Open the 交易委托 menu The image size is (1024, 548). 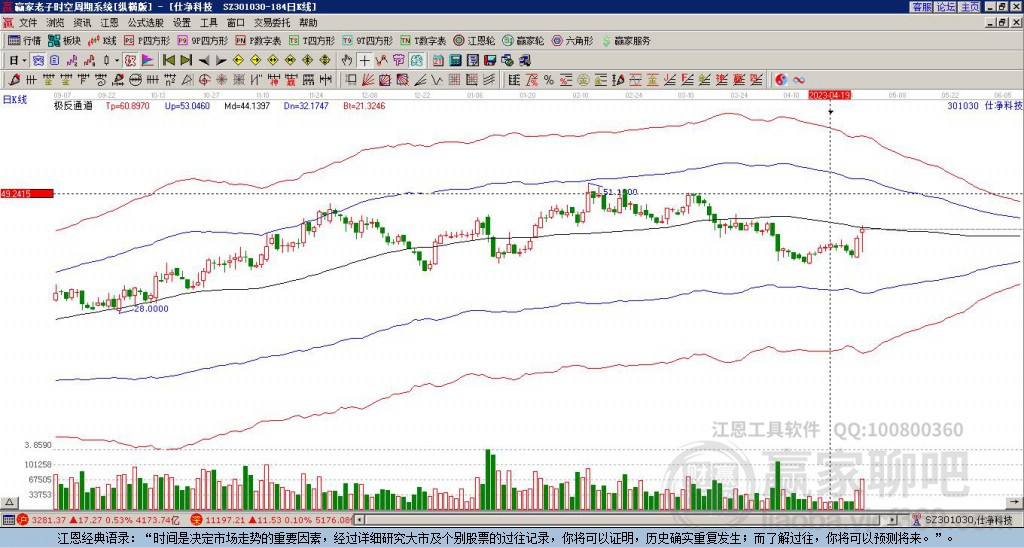point(272,23)
